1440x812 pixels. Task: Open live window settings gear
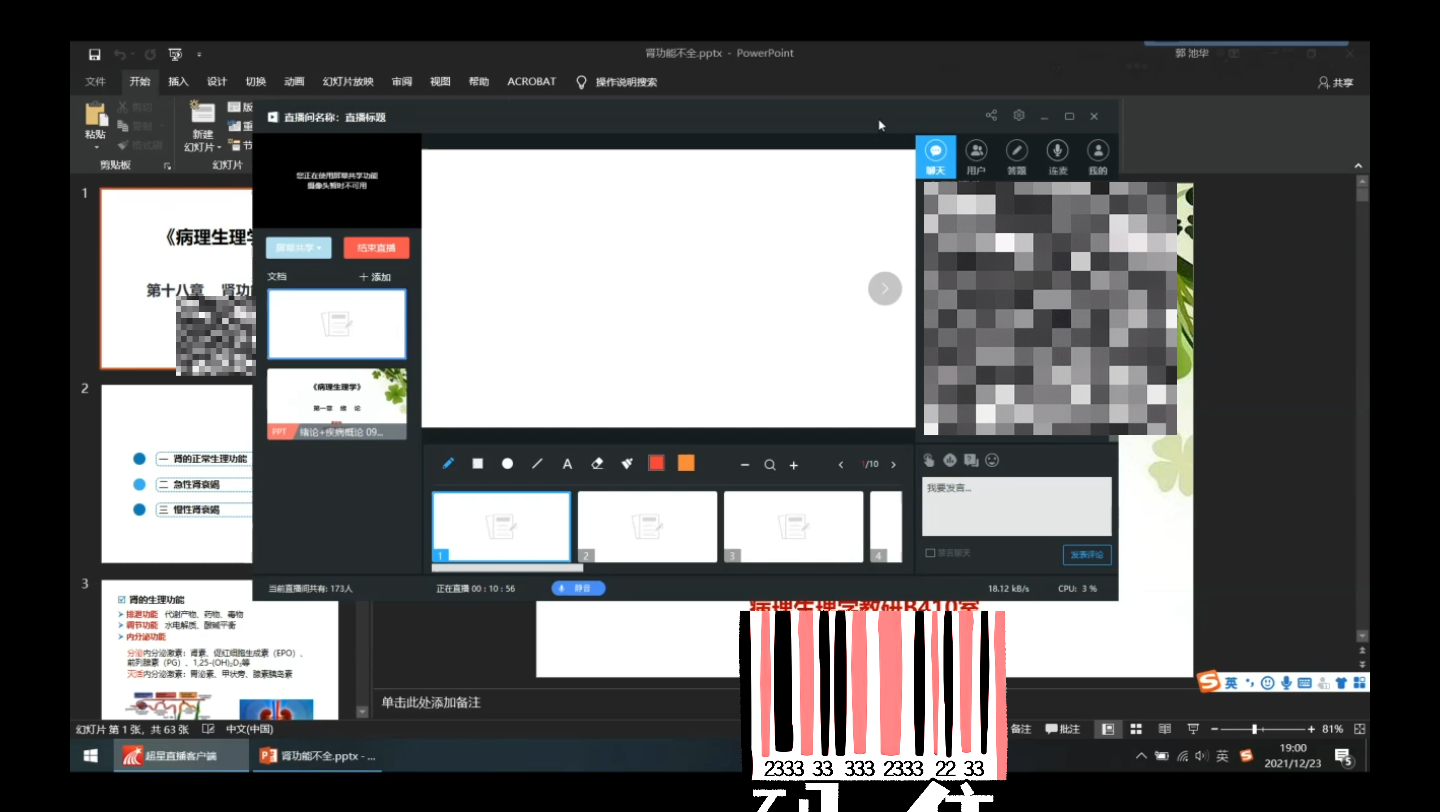point(1019,116)
